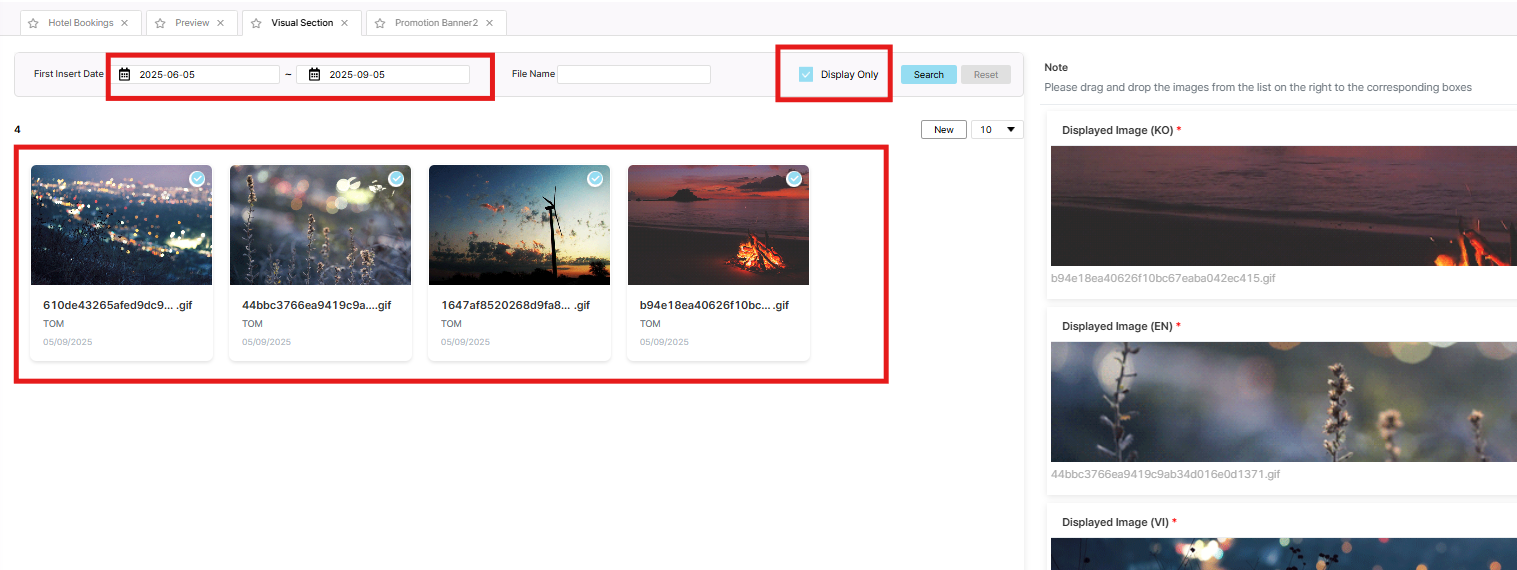Click the Search button
Viewport: 1517px width, 570px height.
[928, 75]
